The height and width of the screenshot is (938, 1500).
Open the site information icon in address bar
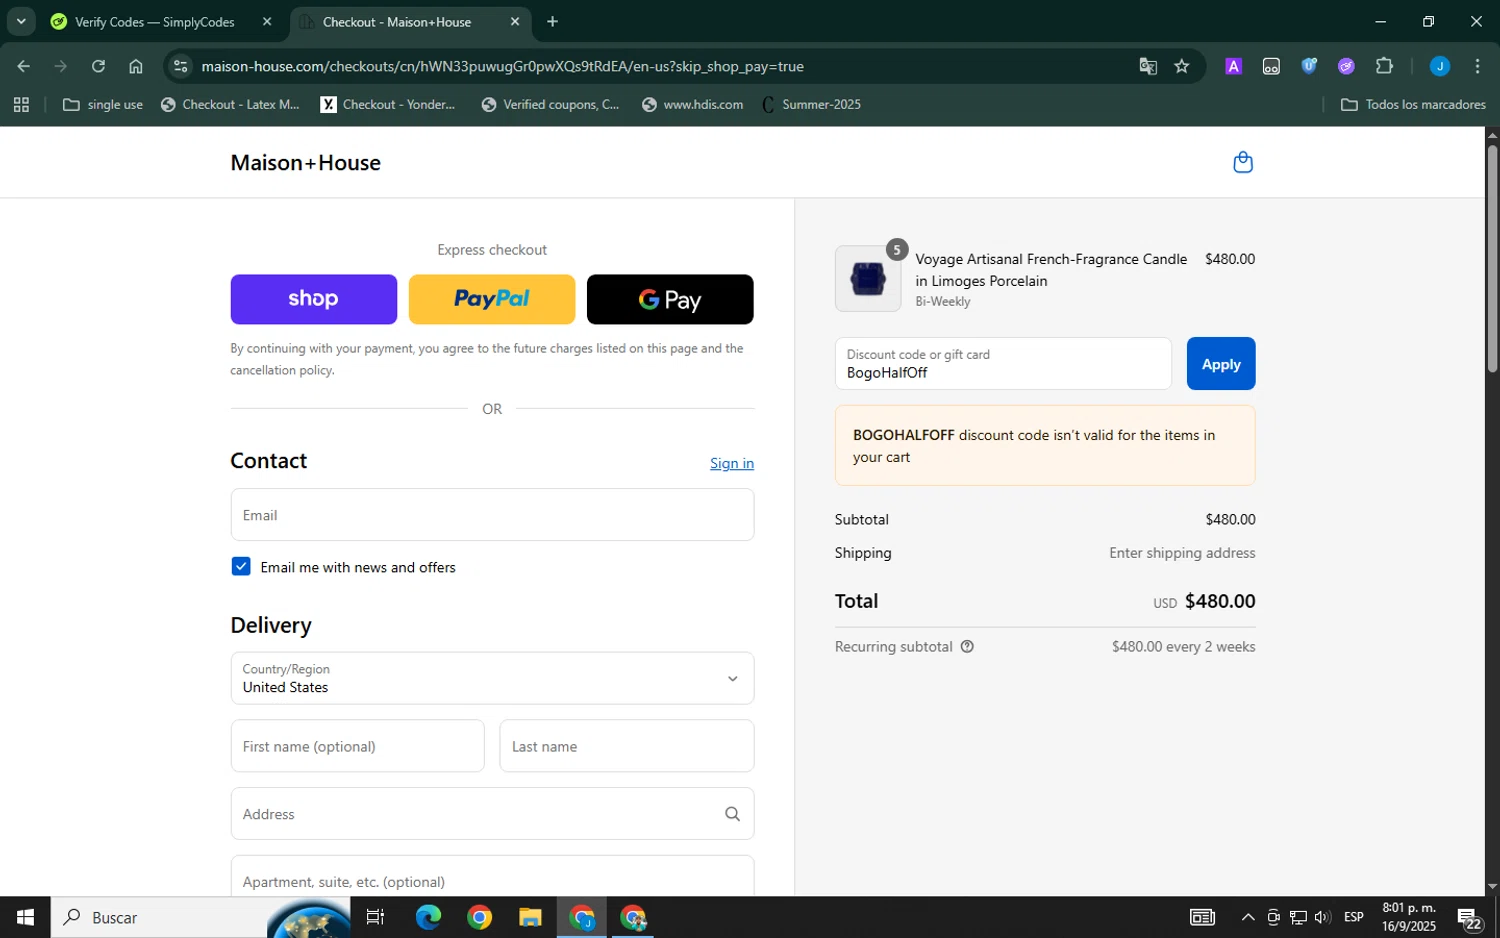click(x=180, y=67)
